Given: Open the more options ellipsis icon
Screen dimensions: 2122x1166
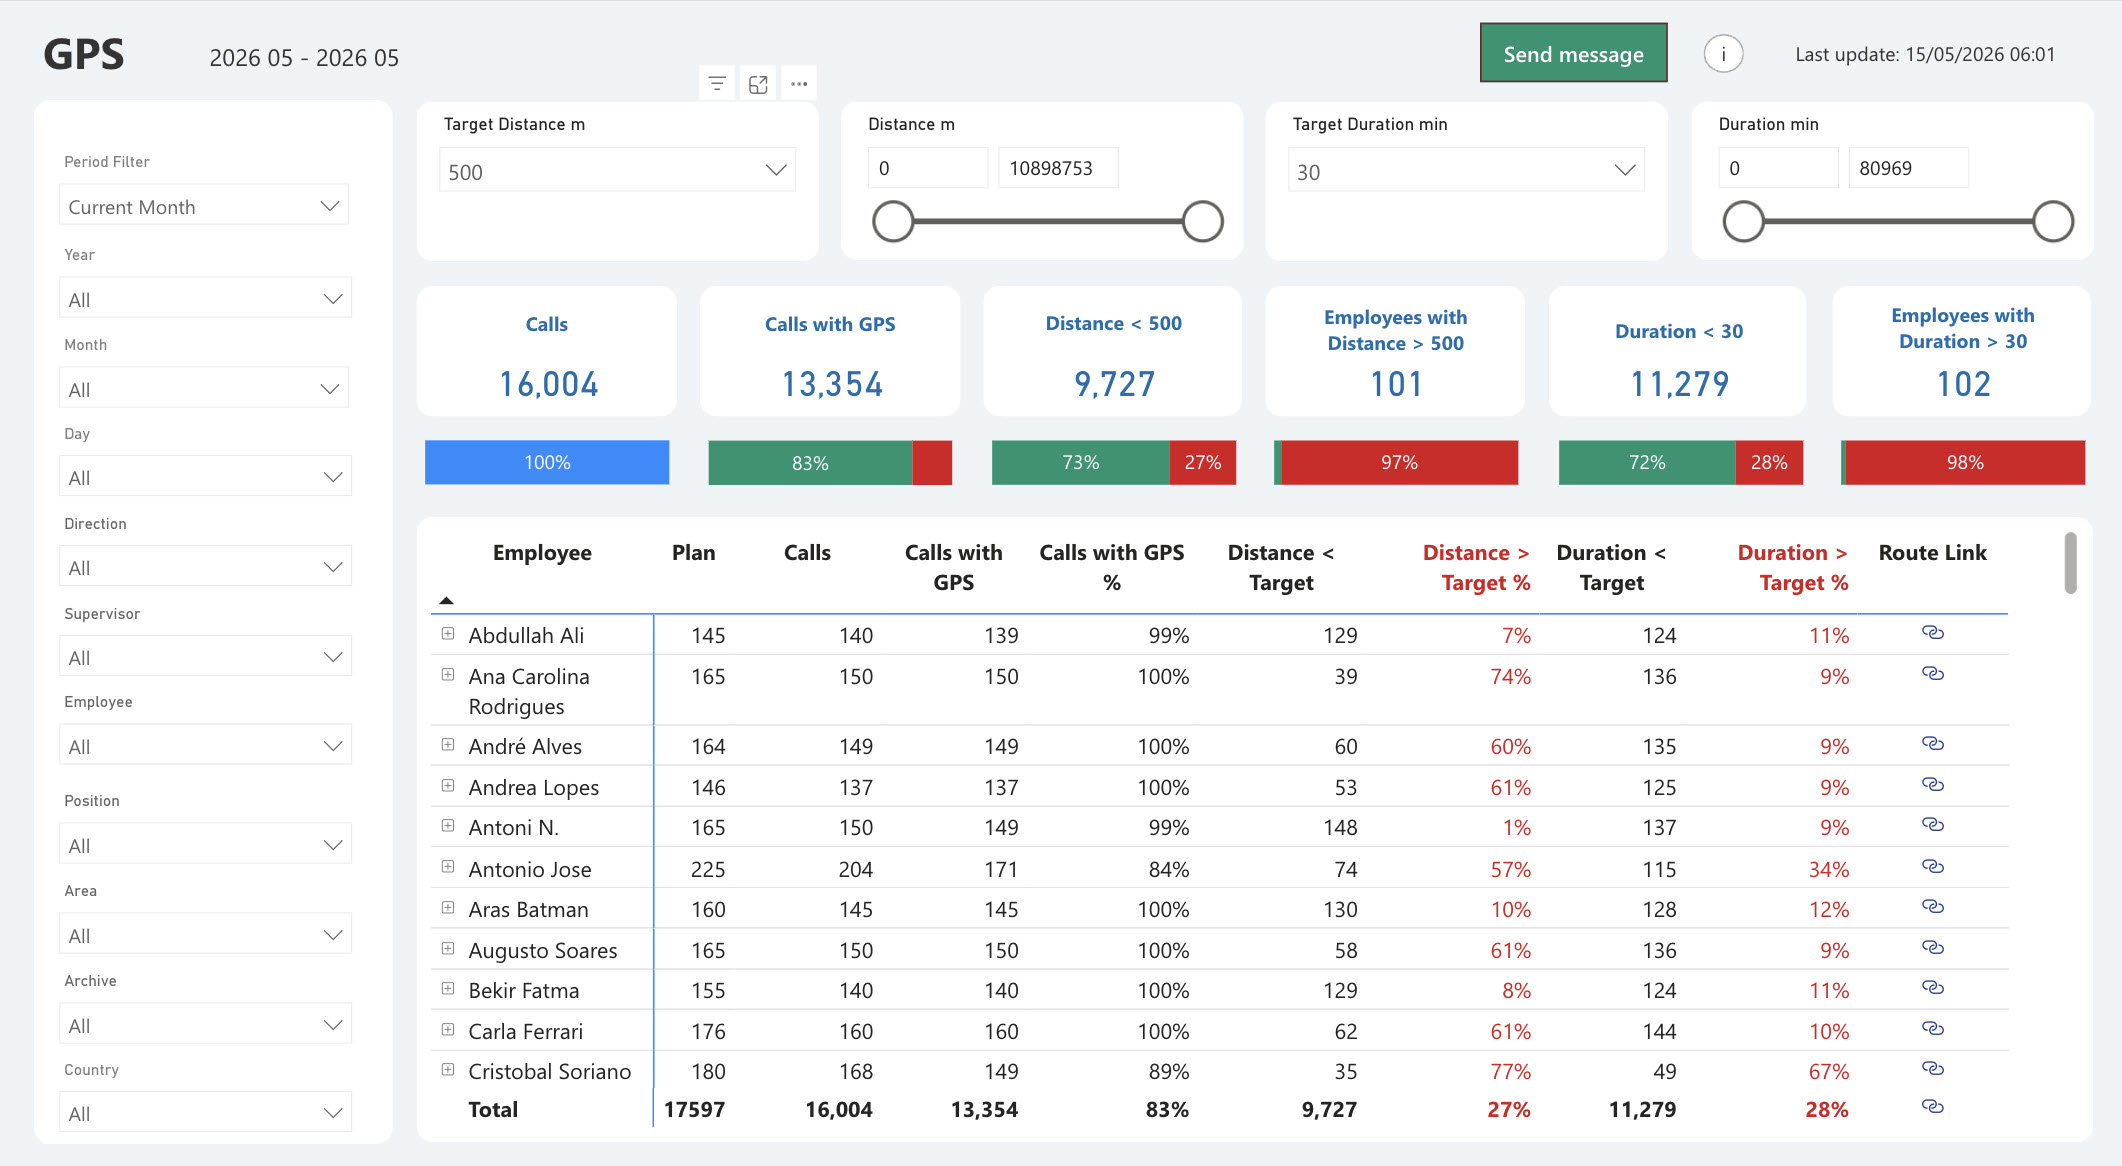Looking at the screenshot, I should tap(799, 84).
